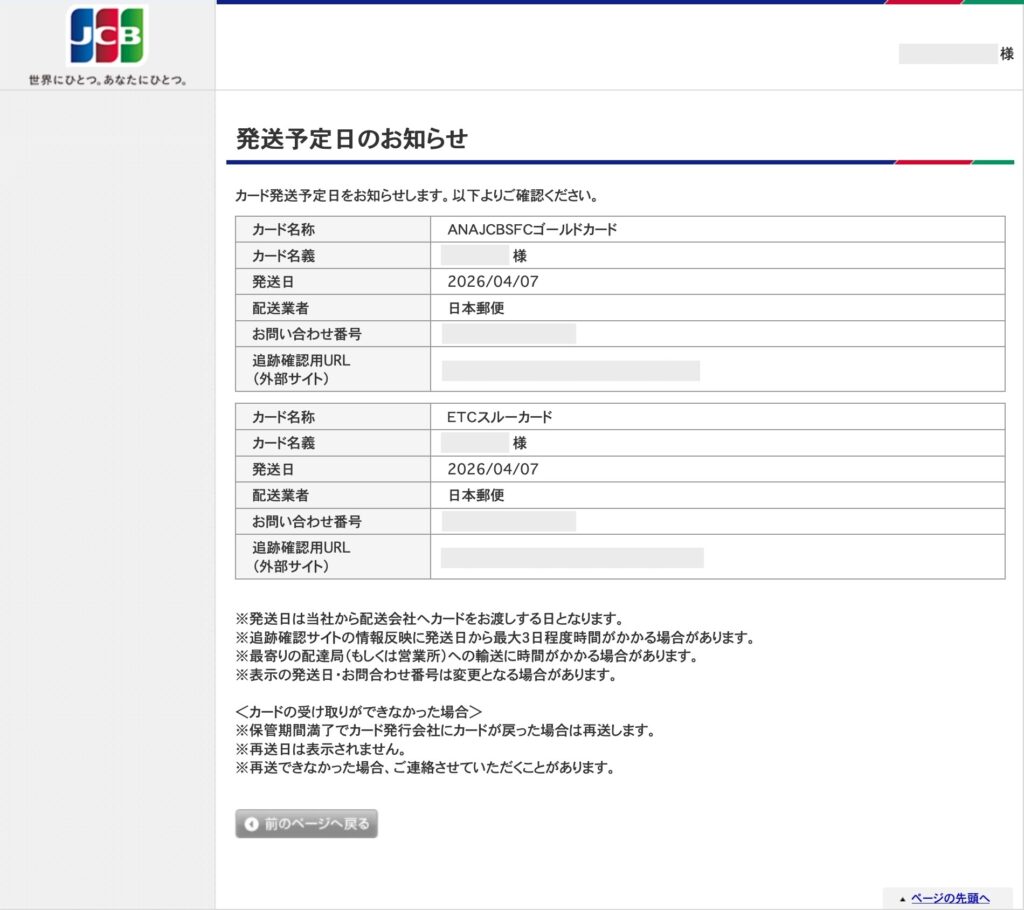Image resolution: width=1024 pixels, height=910 pixels.
Task: Click the note starting ※発送日は当社から
Action: coord(430,619)
